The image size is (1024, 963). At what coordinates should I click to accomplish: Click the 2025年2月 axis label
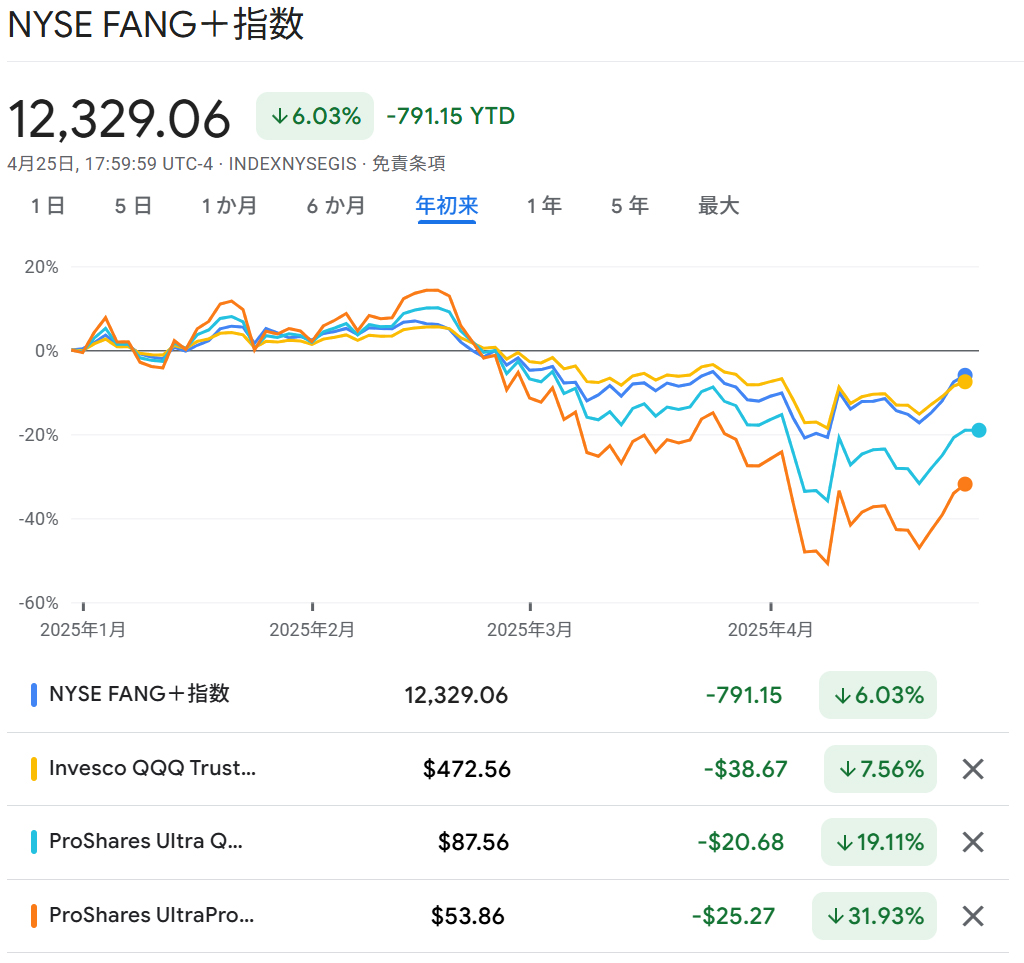click(312, 629)
